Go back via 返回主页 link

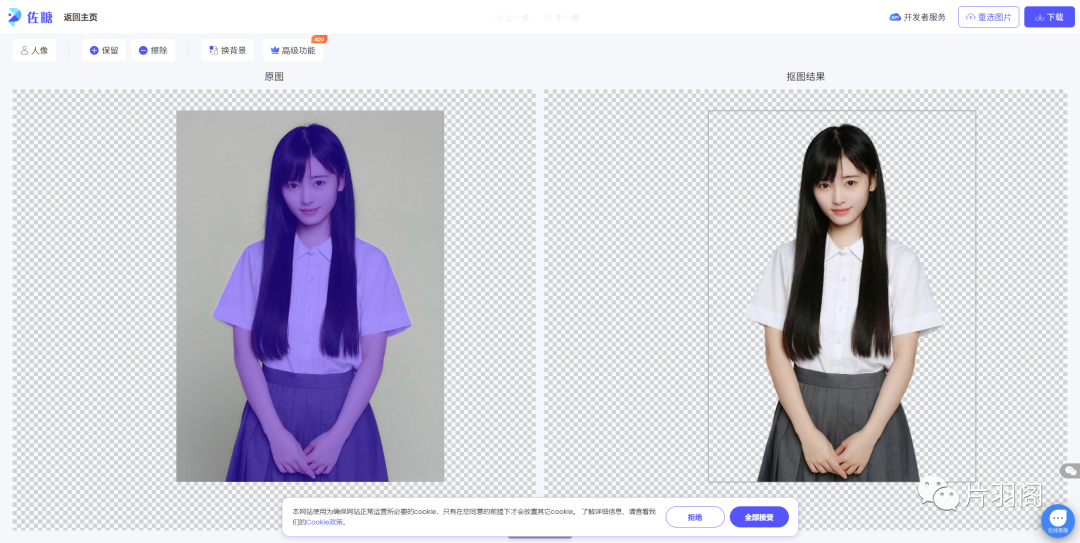click(x=81, y=18)
